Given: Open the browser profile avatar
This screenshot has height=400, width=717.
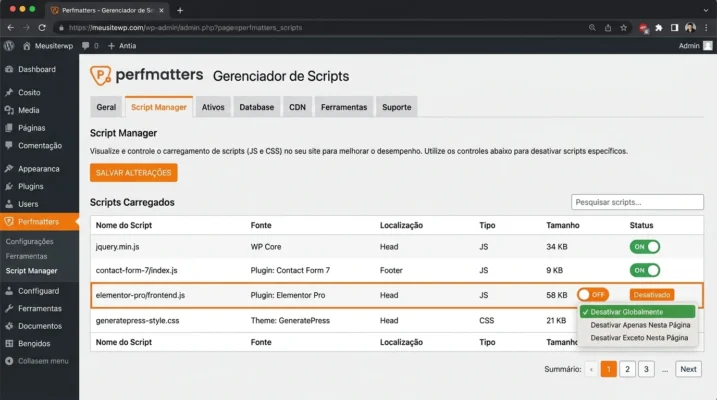Looking at the screenshot, I should coord(690,27).
